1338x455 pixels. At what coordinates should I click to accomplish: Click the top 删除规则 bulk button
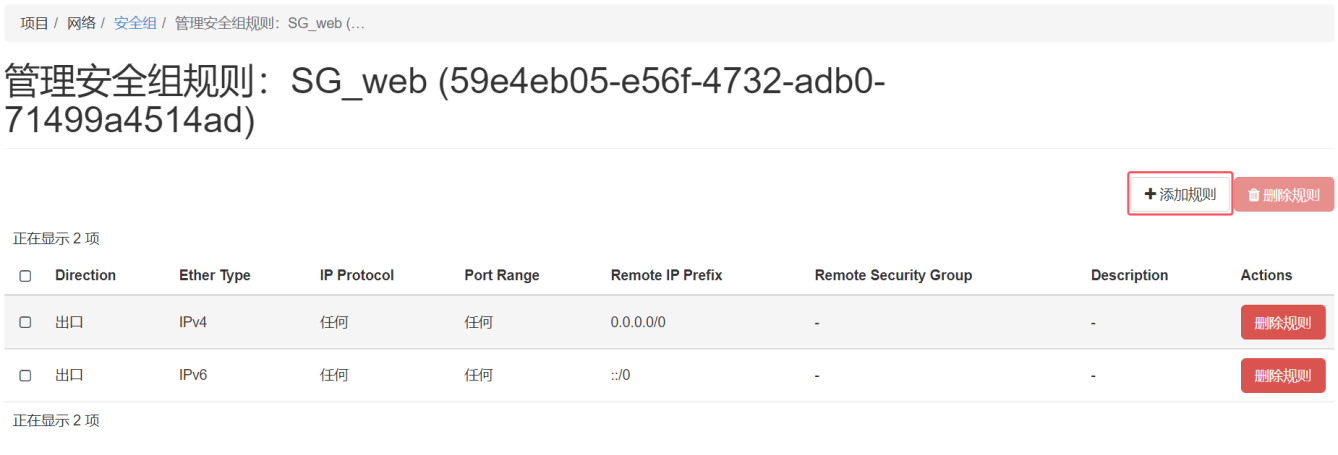coord(1284,195)
